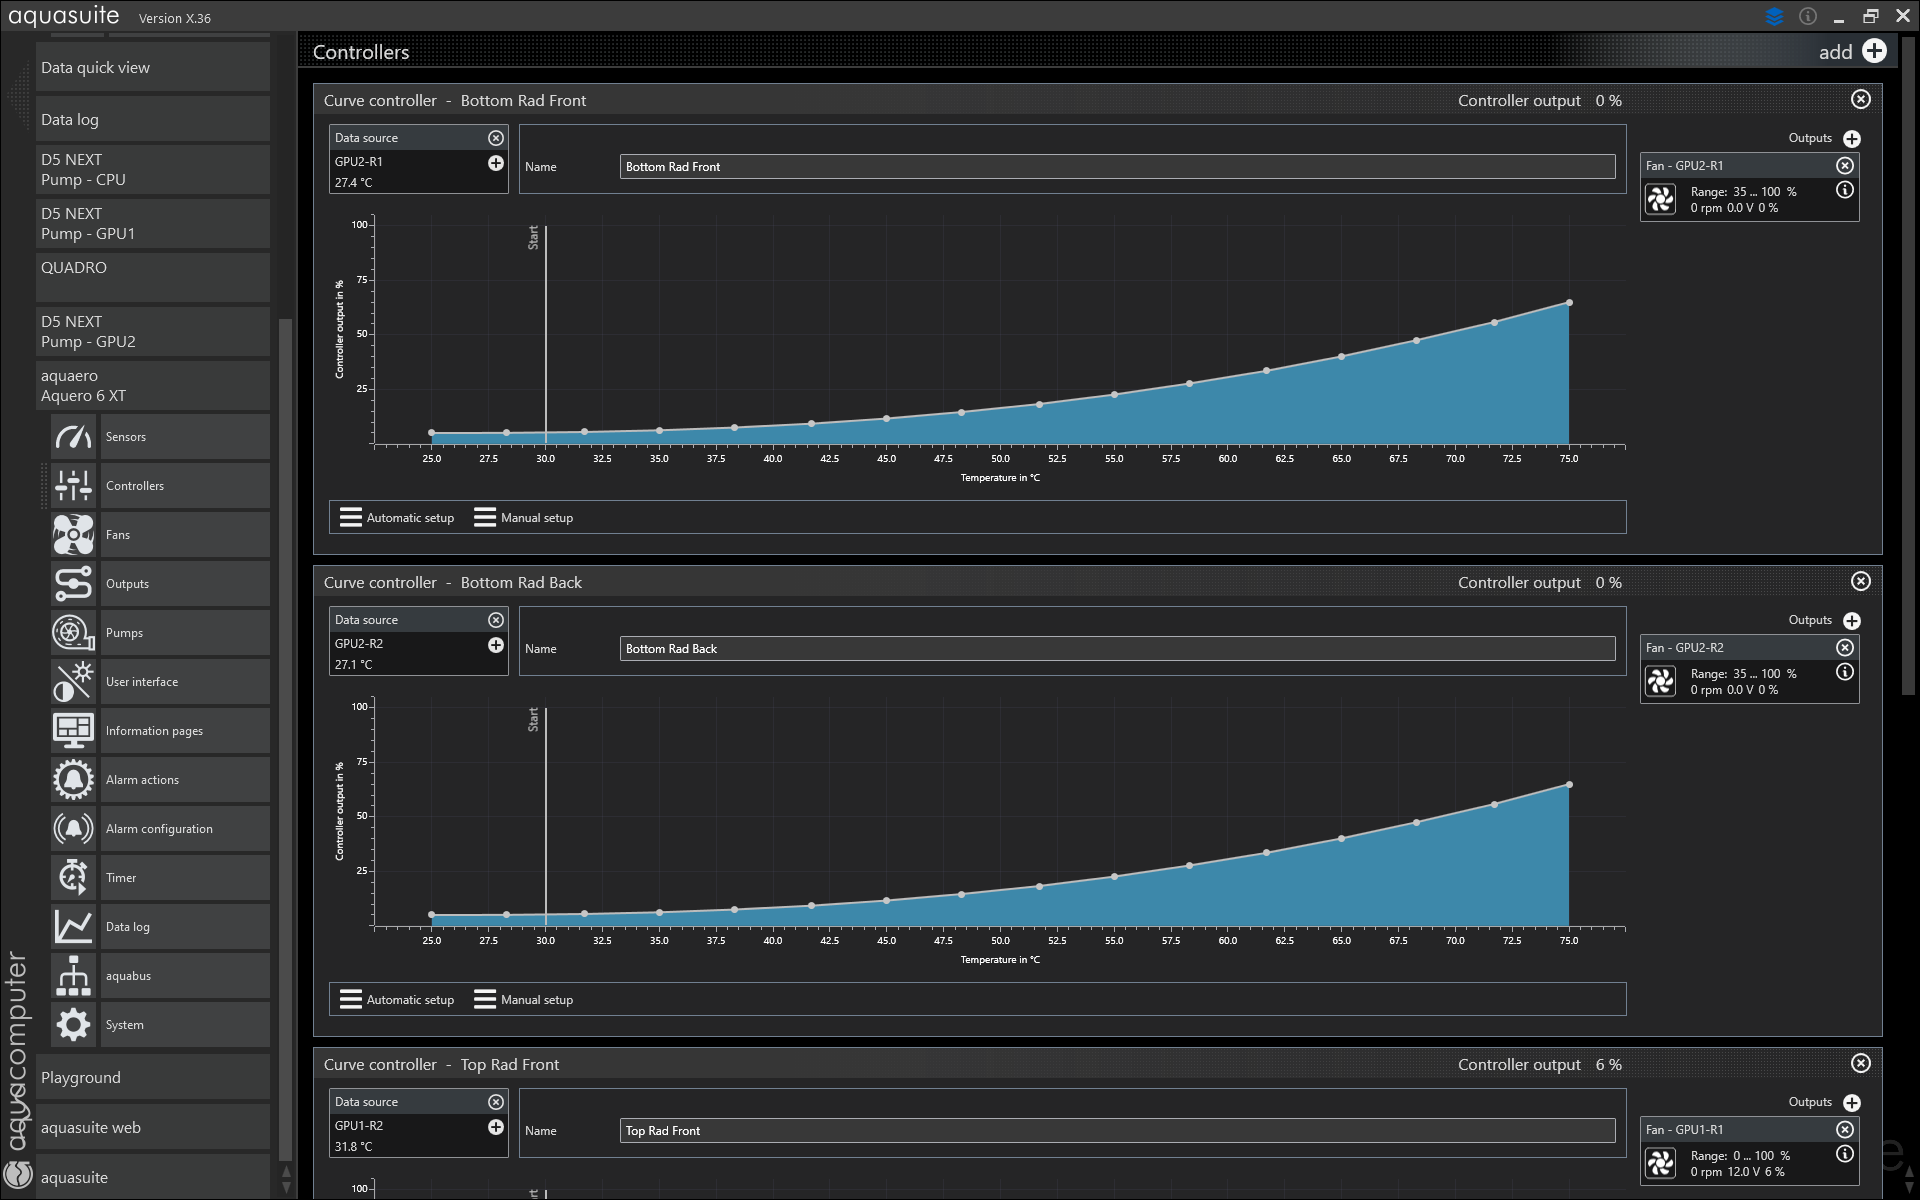
Task: Open Automatic setup for Bottom Rad Front
Action: click(397, 517)
